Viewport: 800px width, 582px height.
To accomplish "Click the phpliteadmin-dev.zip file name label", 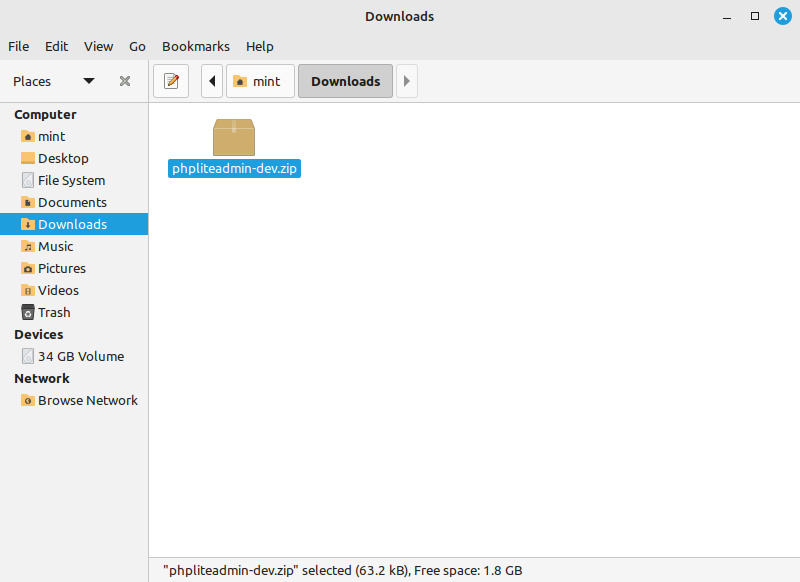I will pos(234,168).
